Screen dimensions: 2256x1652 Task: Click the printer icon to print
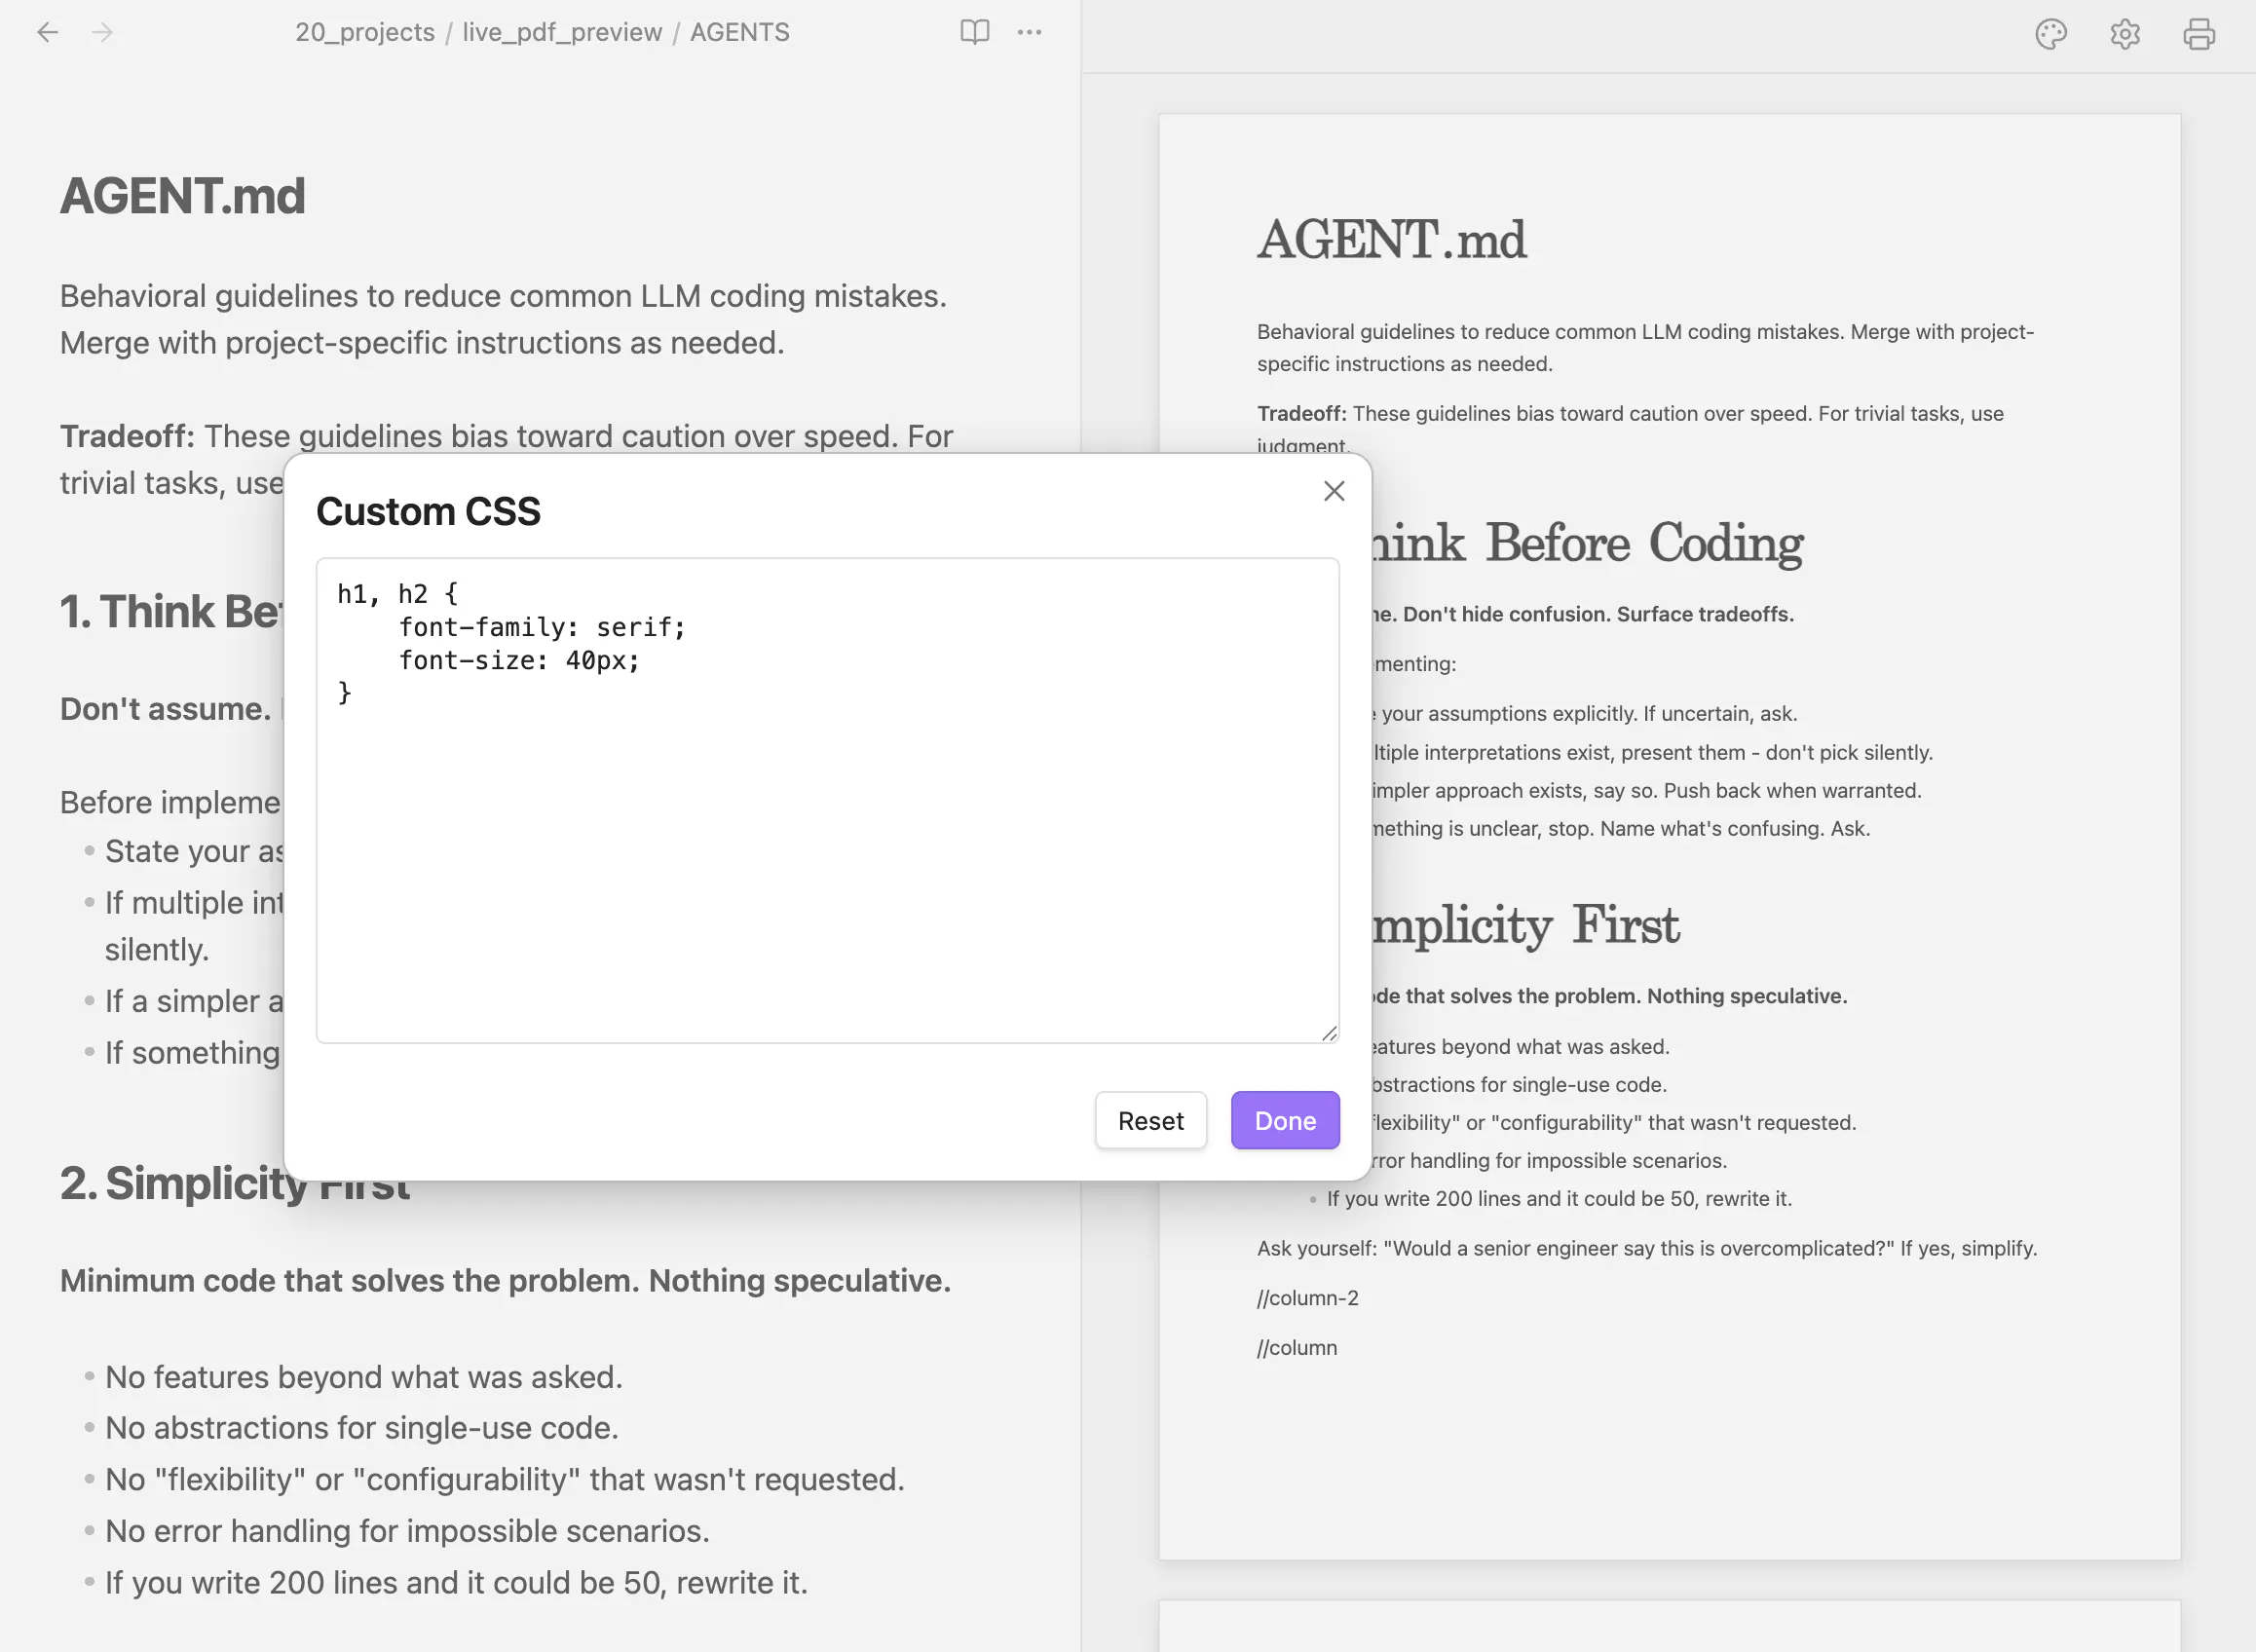pos(2198,34)
